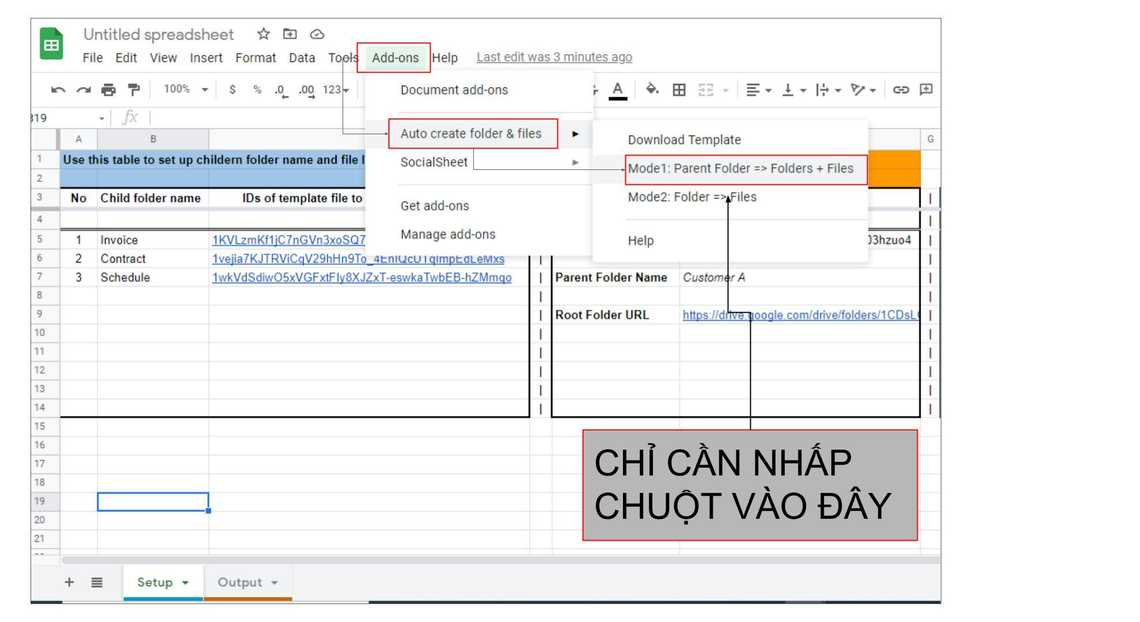Select the Paint format roller icon
The image size is (1140, 622).
(x=133, y=90)
